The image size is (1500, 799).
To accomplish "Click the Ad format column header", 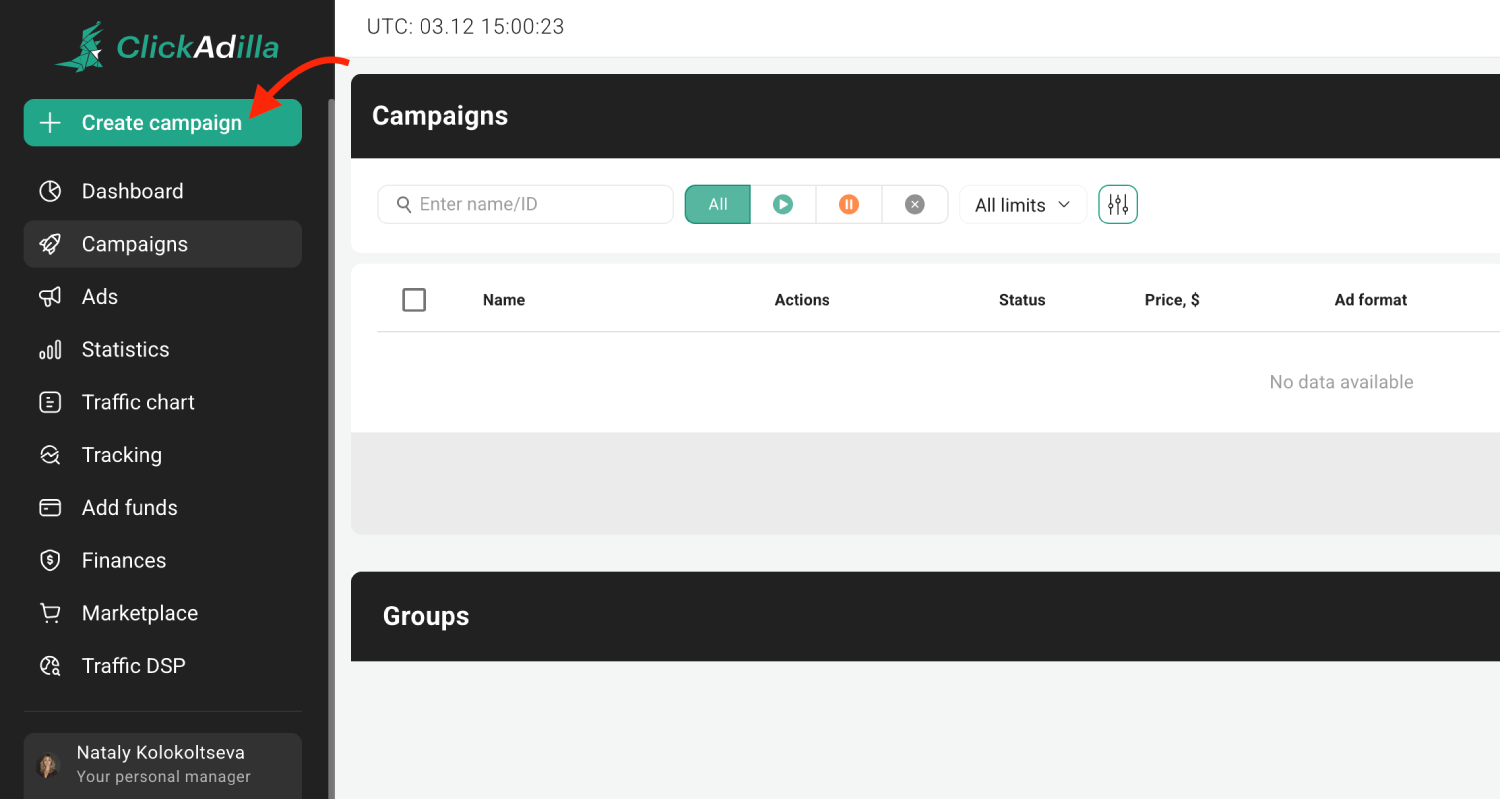I will [1371, 300].
